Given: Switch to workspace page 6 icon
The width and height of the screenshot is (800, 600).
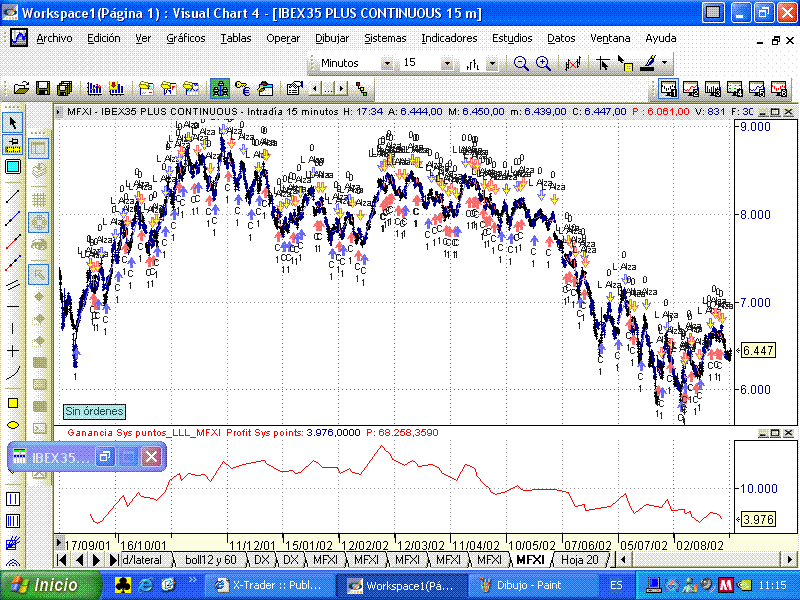Looking at the screenshot, I should point(779,89).
